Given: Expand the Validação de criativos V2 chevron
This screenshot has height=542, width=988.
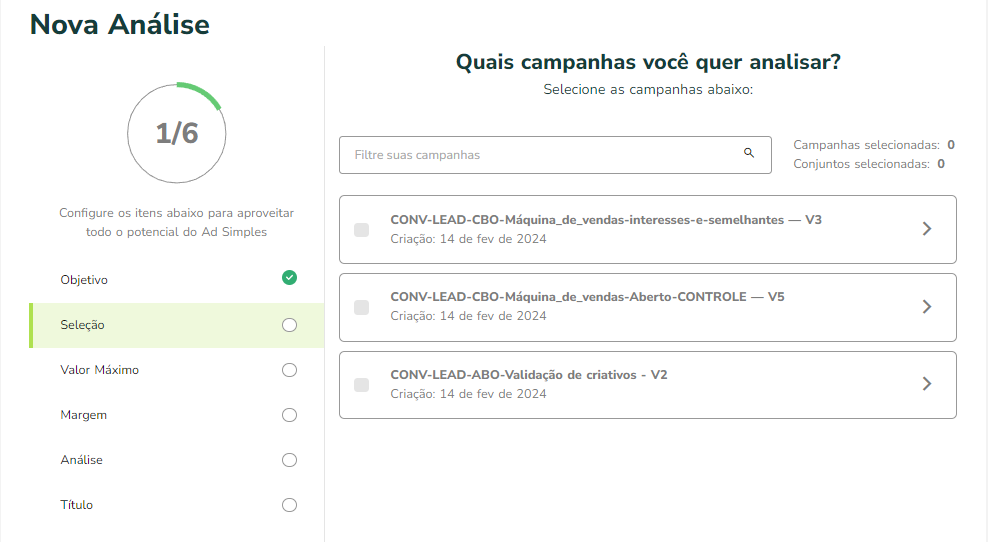Looking at the screenshot, I should click(927, 384).
